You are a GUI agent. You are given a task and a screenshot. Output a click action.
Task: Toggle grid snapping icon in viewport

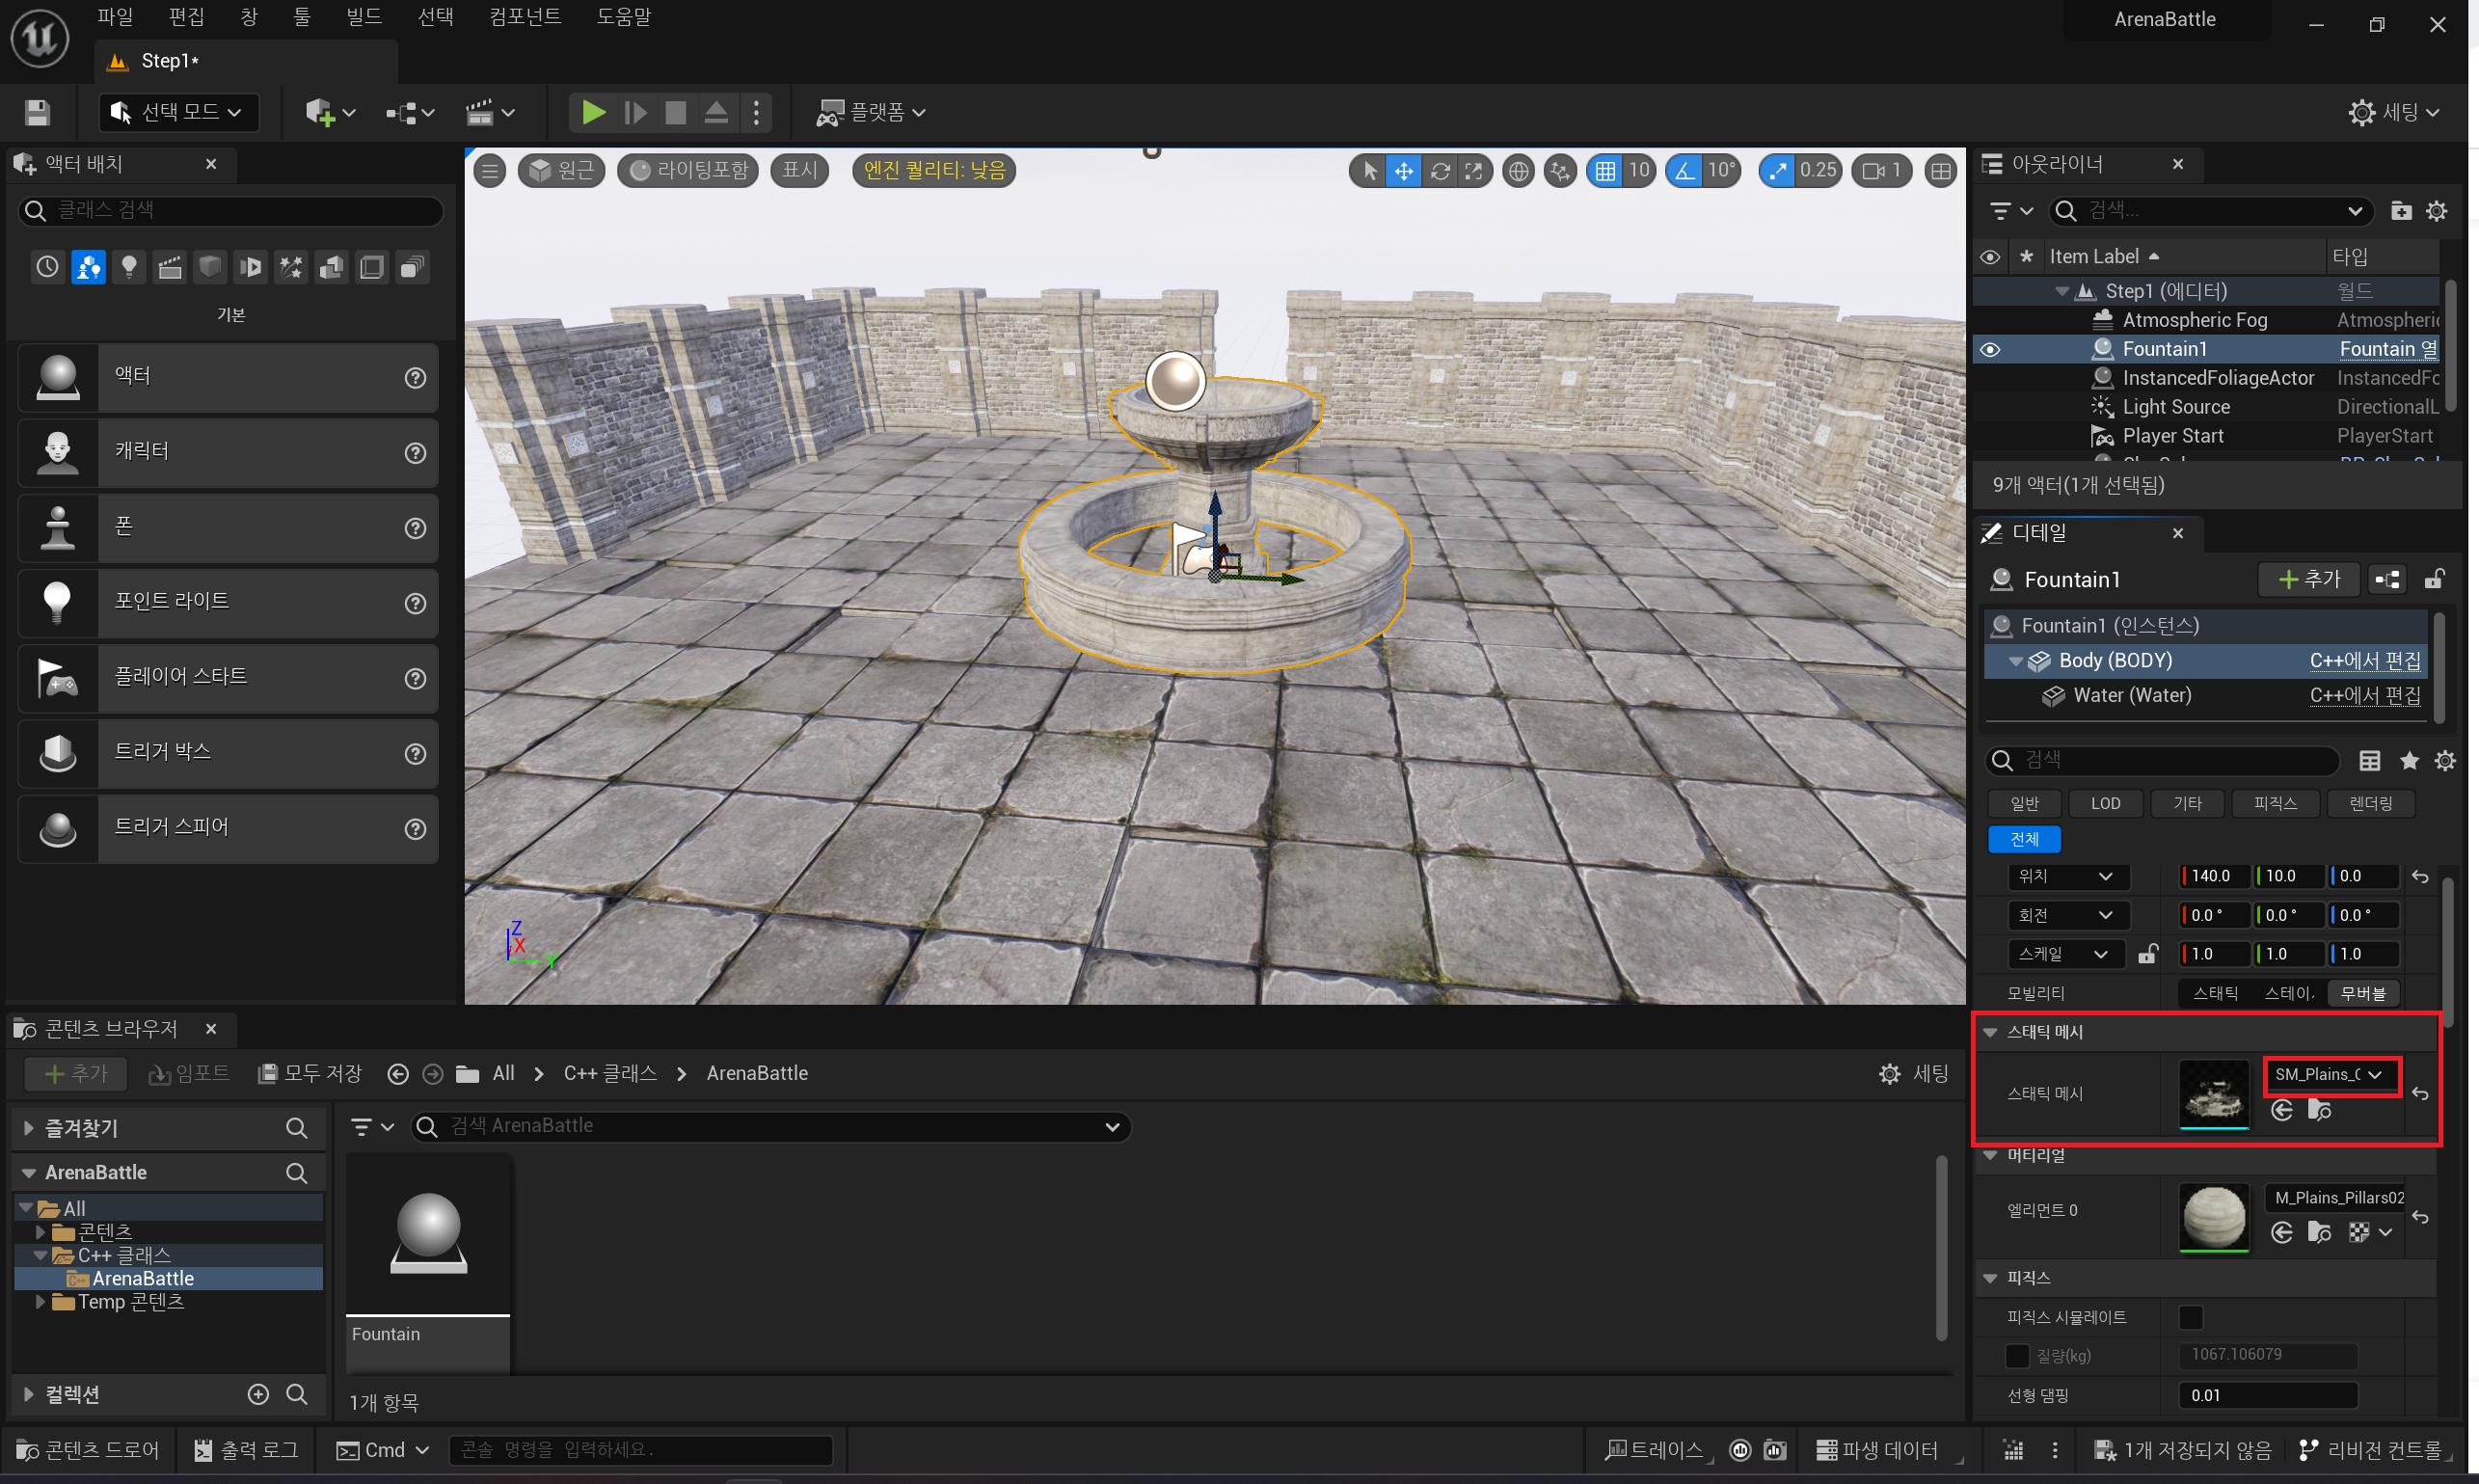click(x=1605, y=171)
